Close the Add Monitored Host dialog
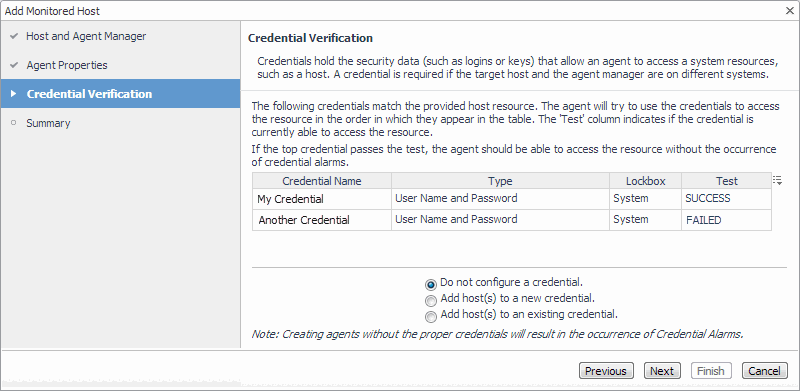 pos(789,11)
